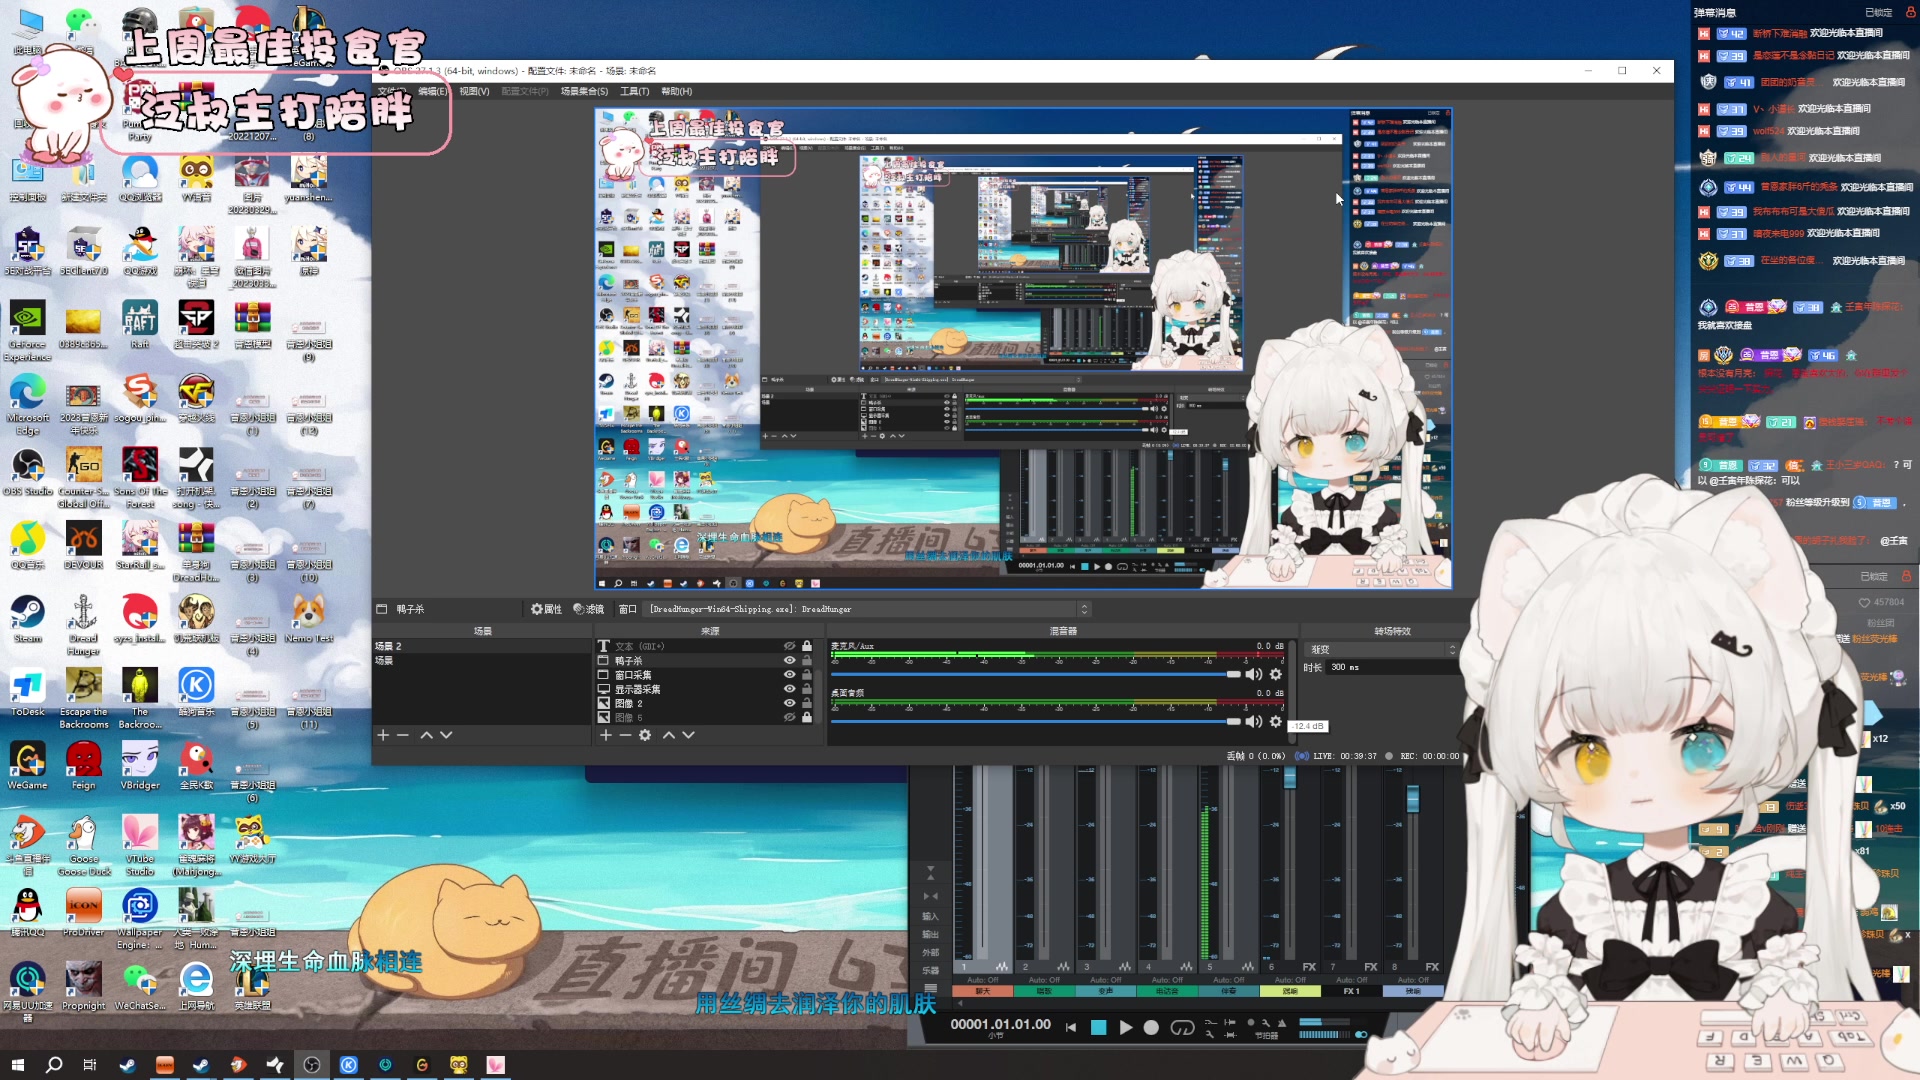Screen dimensions: 1920x1080
Task: Add a new source with plus icon
Action: [605, 735]
